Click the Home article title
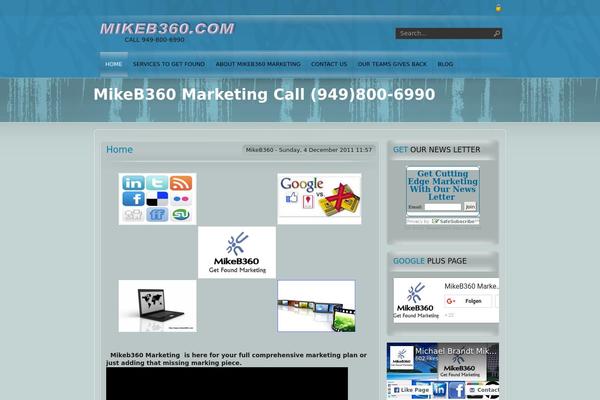600x400 pixels. 119,150
